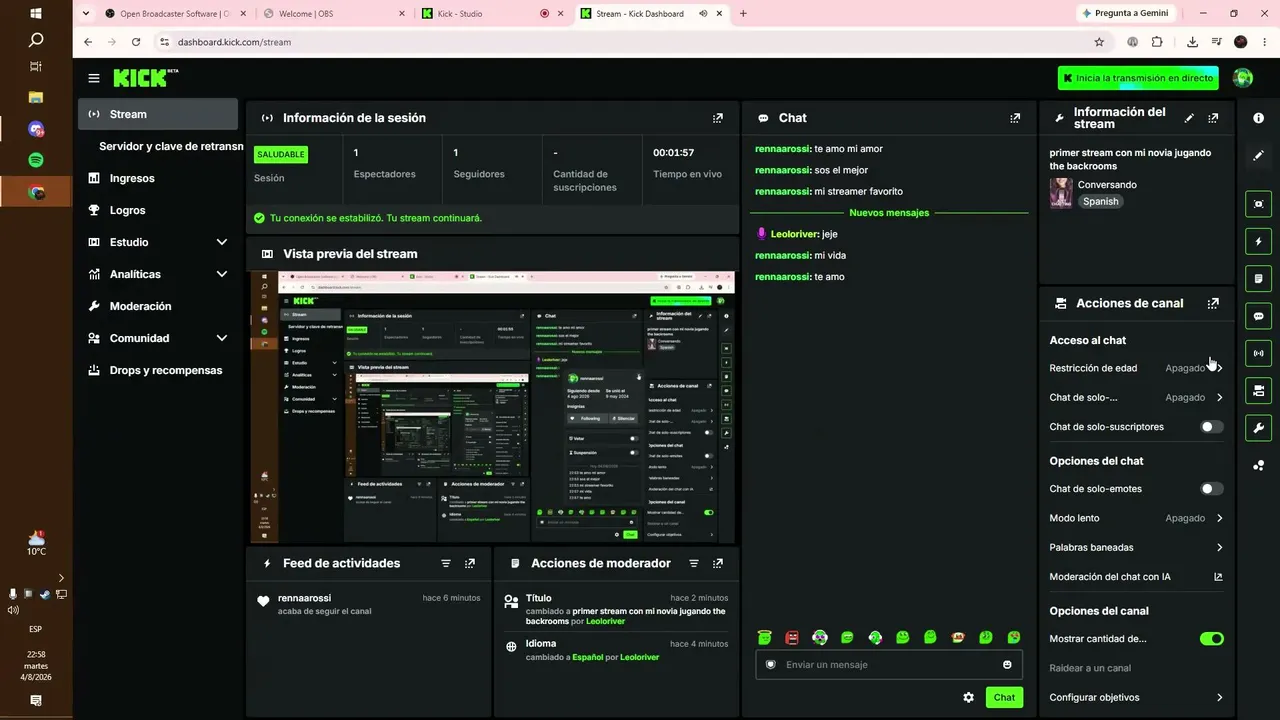Open the emoji picker in the message box
The height and width of the screenshot is (720, 1280).
1007,665
